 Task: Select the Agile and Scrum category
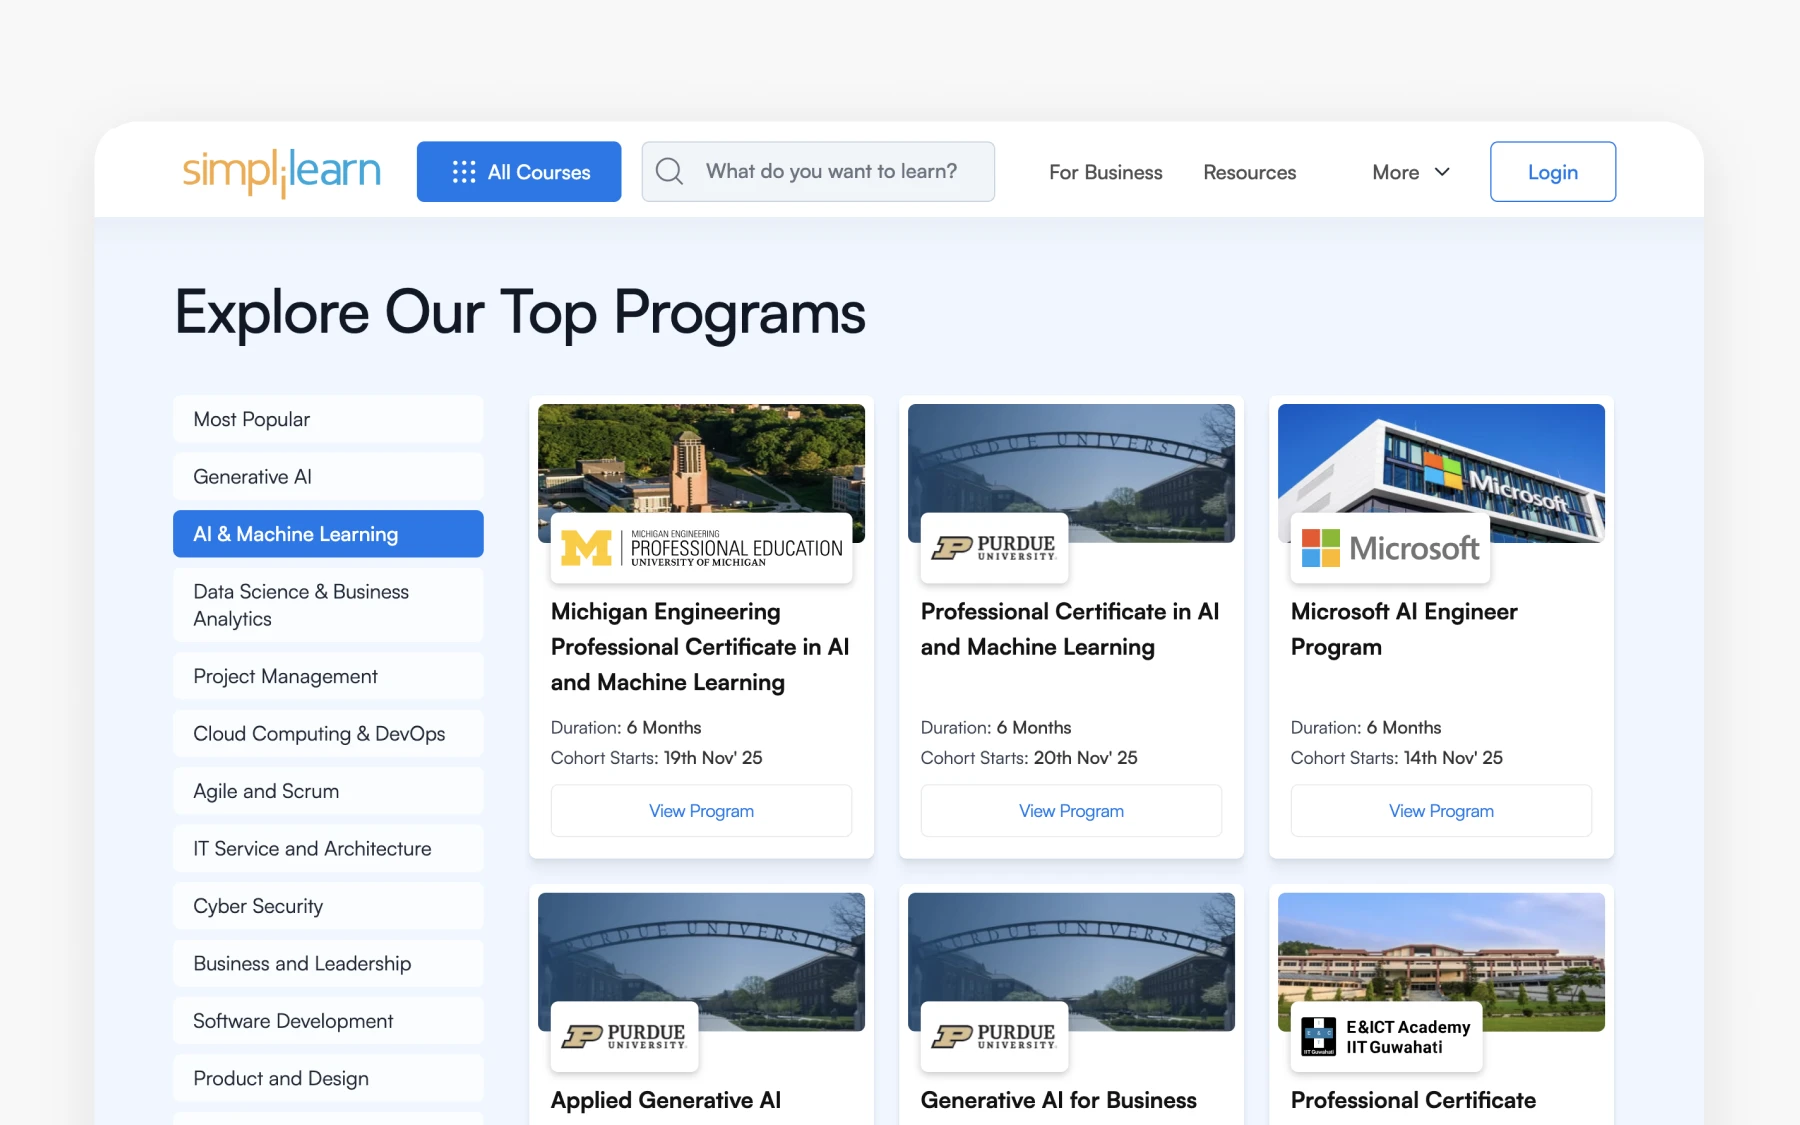[x=328, y=791]
